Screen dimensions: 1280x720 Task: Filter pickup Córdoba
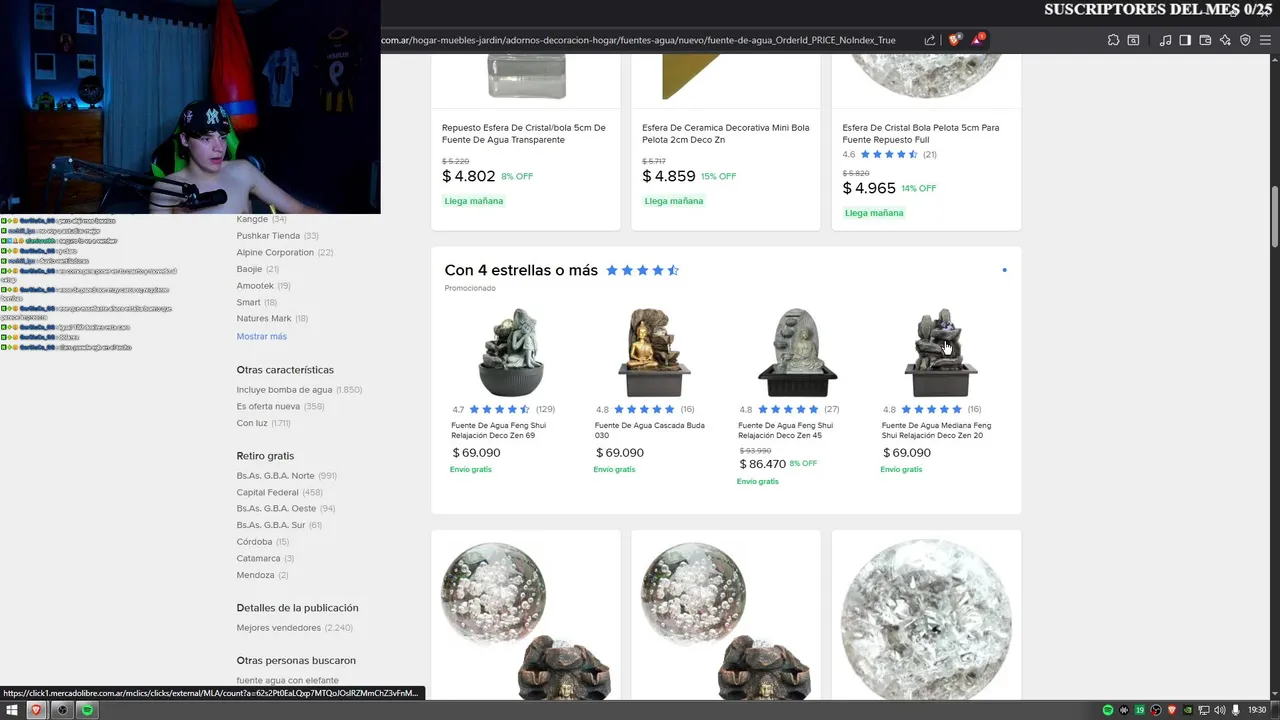(262, 541)
